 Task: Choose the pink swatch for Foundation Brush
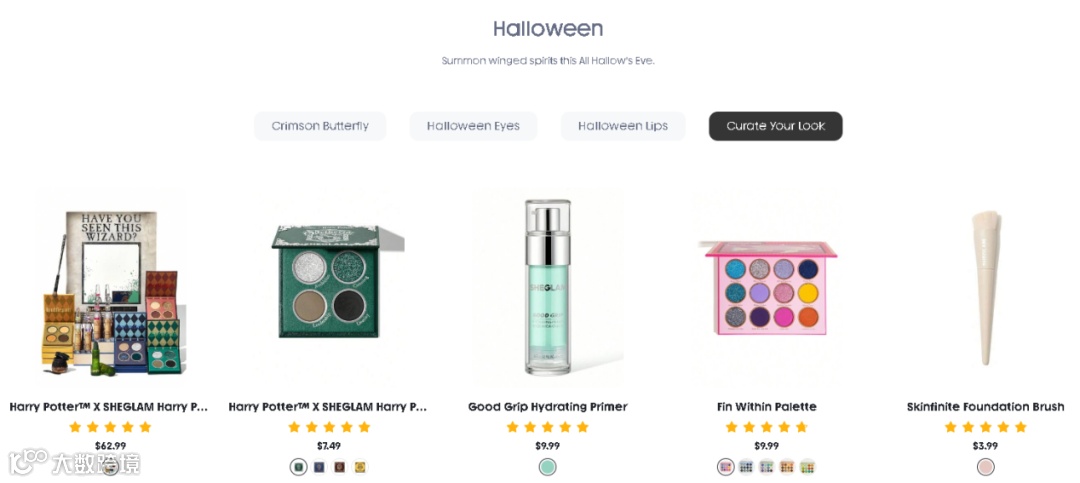tap(986, 467)
